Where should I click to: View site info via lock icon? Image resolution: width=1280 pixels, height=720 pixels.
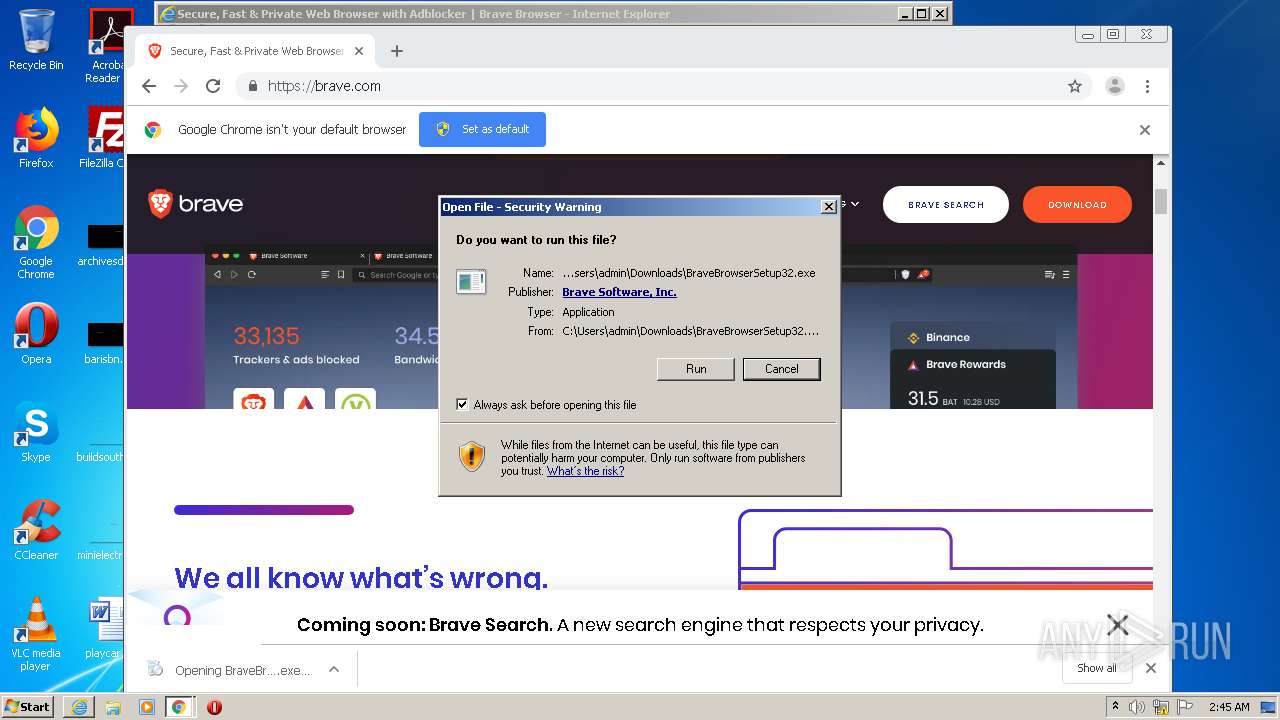[x=252, y=86]
